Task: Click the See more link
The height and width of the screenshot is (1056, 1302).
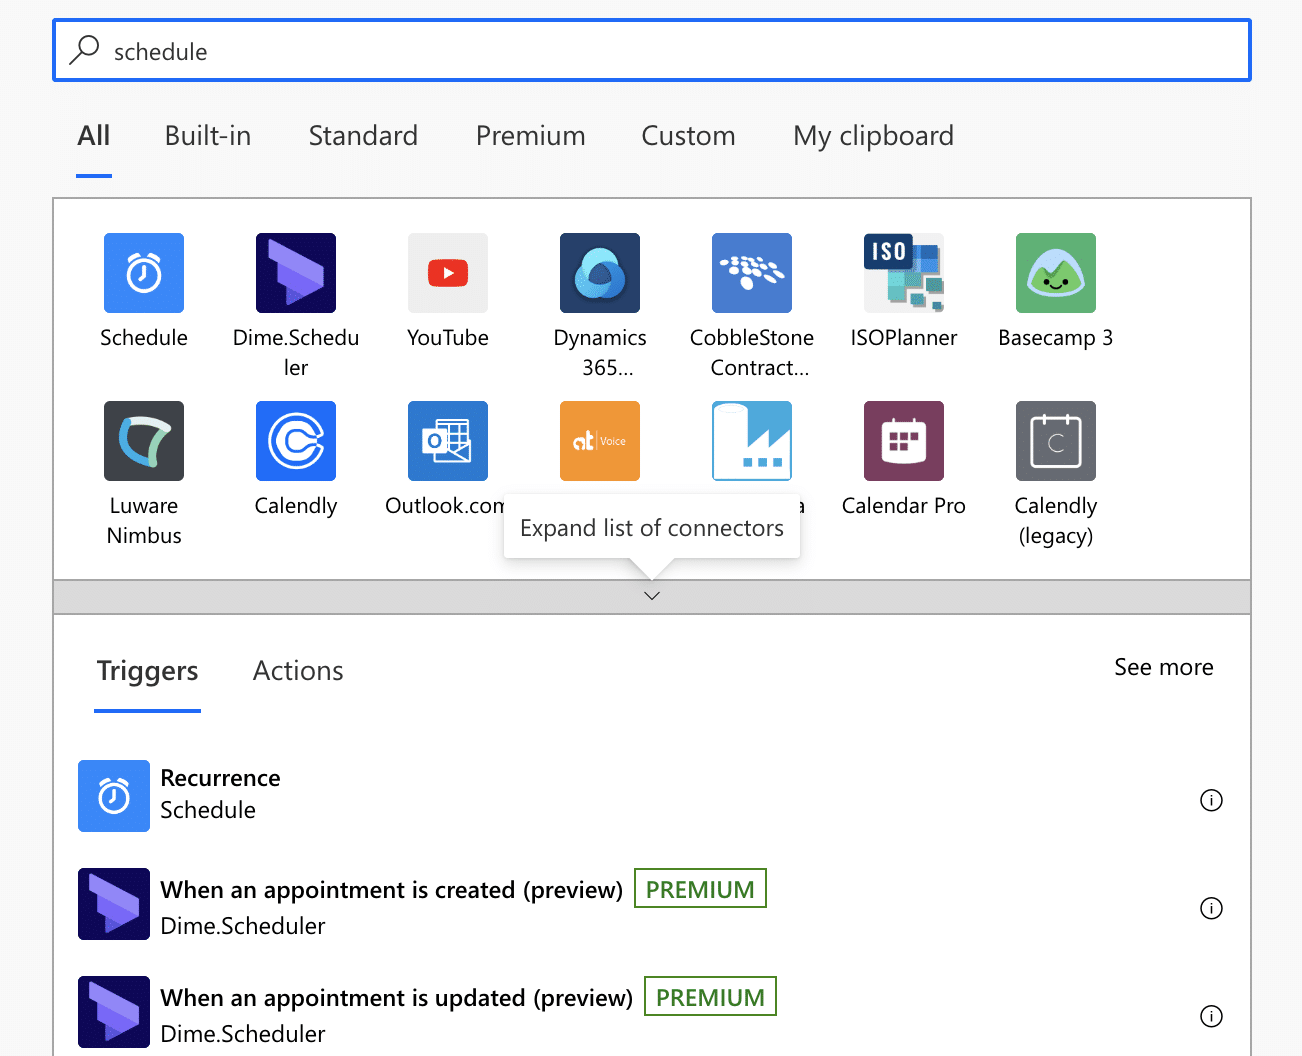Action: (1163, 667)
